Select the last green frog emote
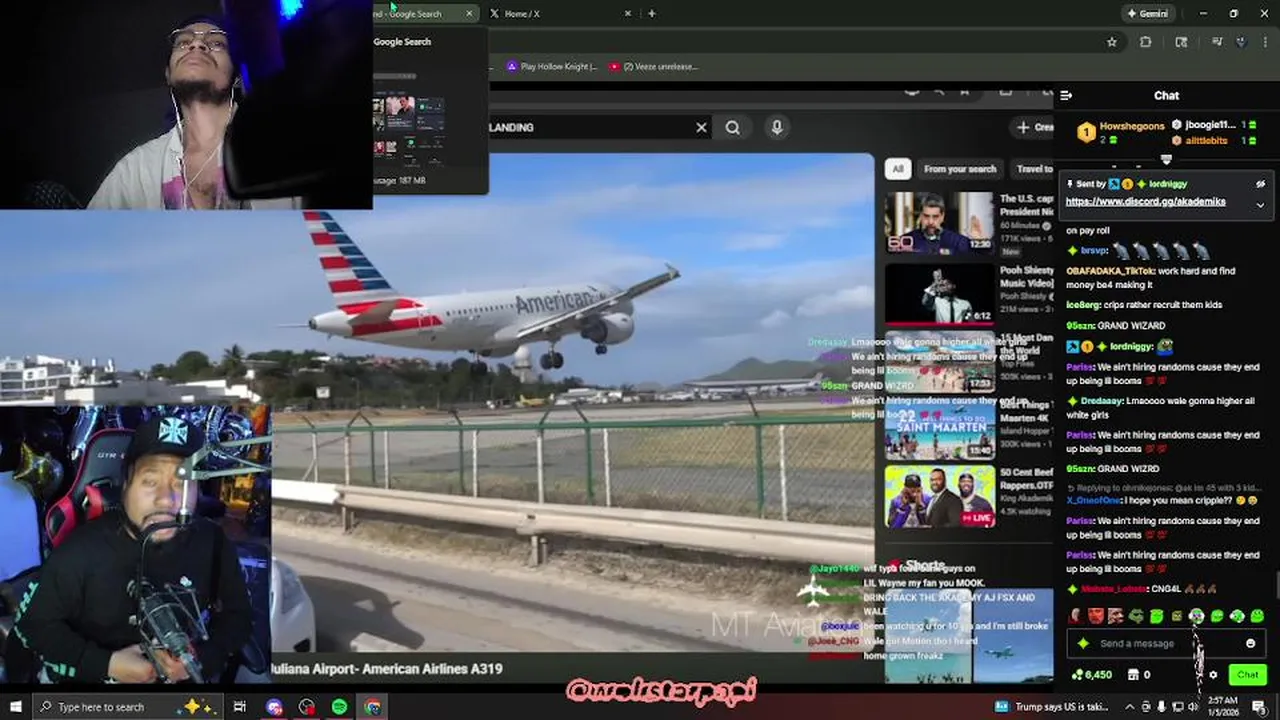The image size is (1280, 720). pos(1257,616)
